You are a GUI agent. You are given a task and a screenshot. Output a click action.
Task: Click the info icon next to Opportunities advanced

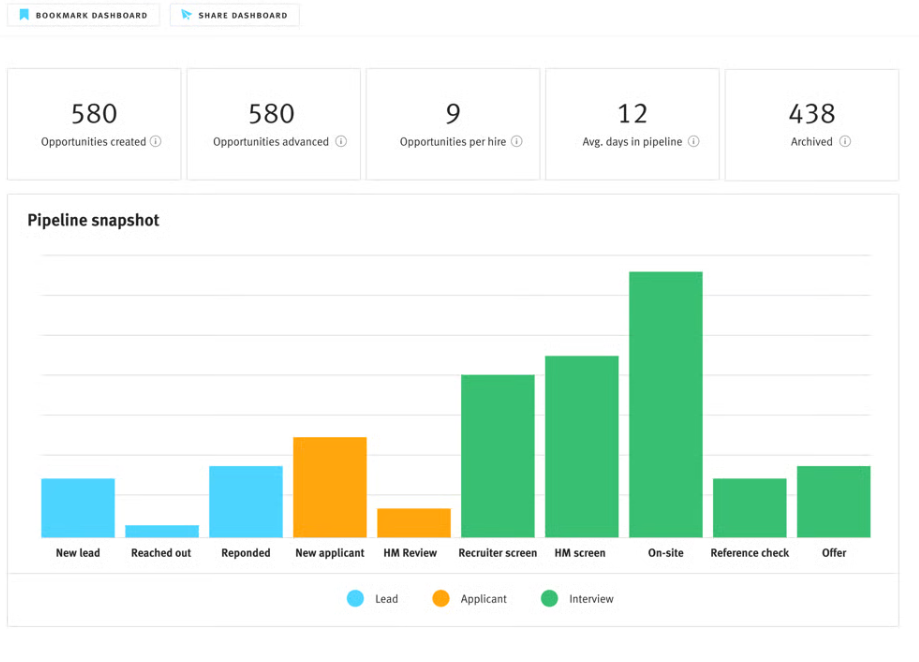pos(340,141)
